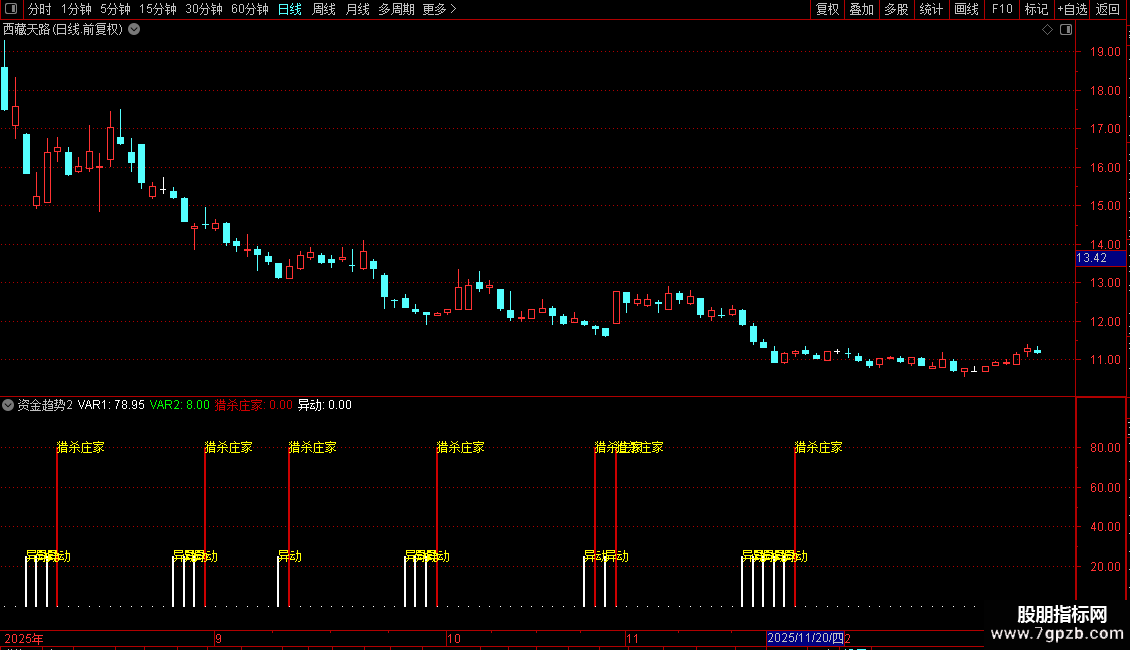Image resolution: width=1130 pixels, height=650 pixels.
Task: Click the diamond icon above the price axis
Action: tap(1048, 30)
